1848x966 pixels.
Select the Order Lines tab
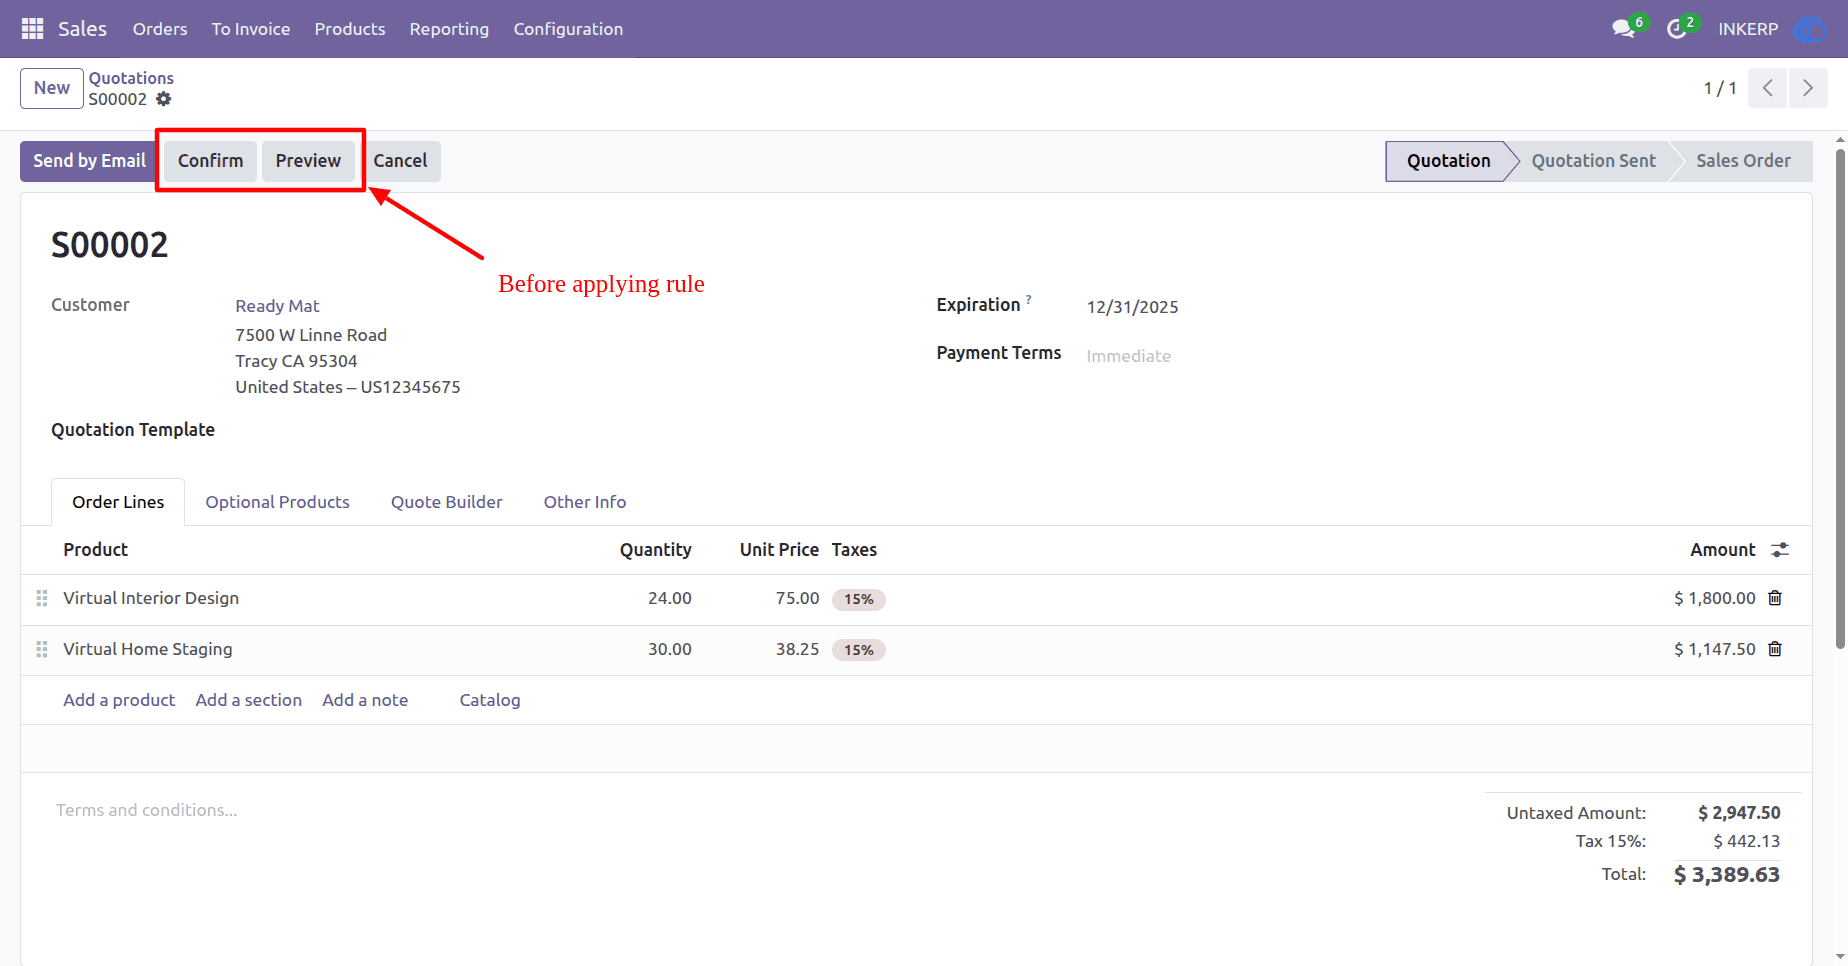[x=118, y=502]
